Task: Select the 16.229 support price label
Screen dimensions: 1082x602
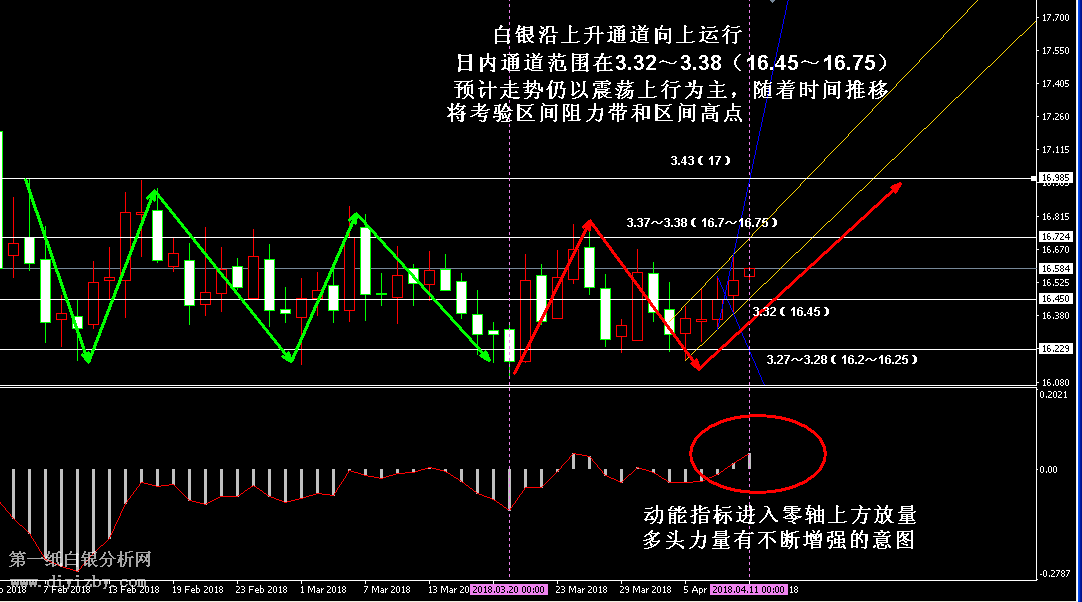Action: 1056,349
